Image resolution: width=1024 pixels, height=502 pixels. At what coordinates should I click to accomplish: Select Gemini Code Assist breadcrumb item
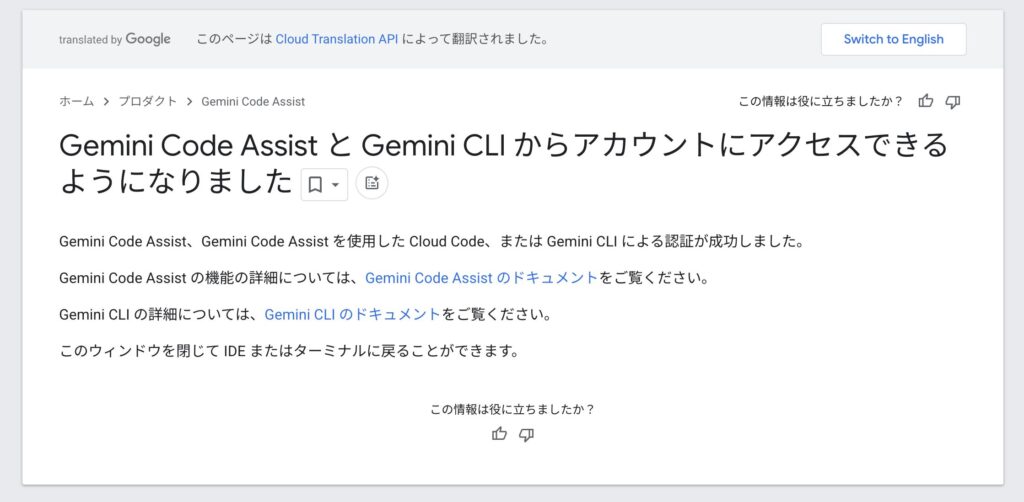pos(253,101)
